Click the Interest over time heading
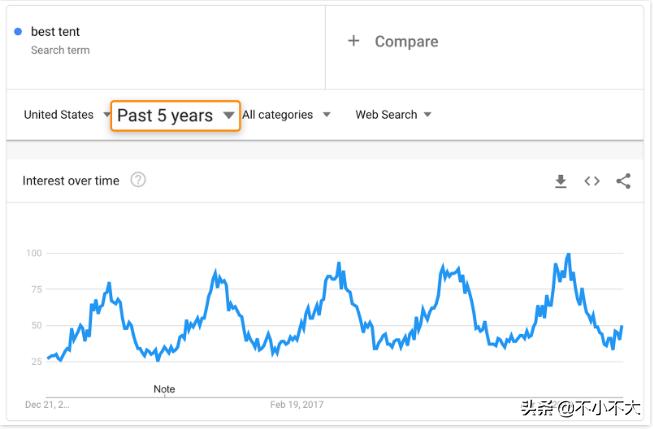This screenshot has height=429, width=653. click(x=71, y=181)
